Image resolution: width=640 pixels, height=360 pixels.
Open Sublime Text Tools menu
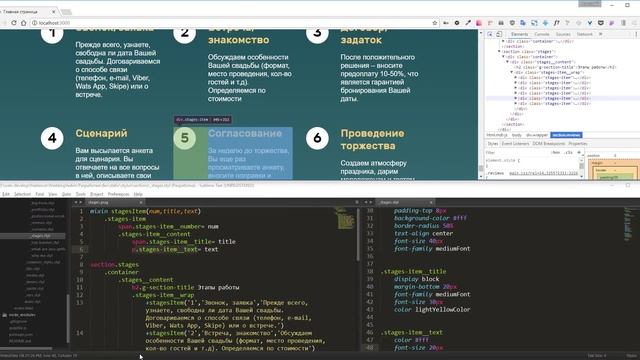[81, 194]
